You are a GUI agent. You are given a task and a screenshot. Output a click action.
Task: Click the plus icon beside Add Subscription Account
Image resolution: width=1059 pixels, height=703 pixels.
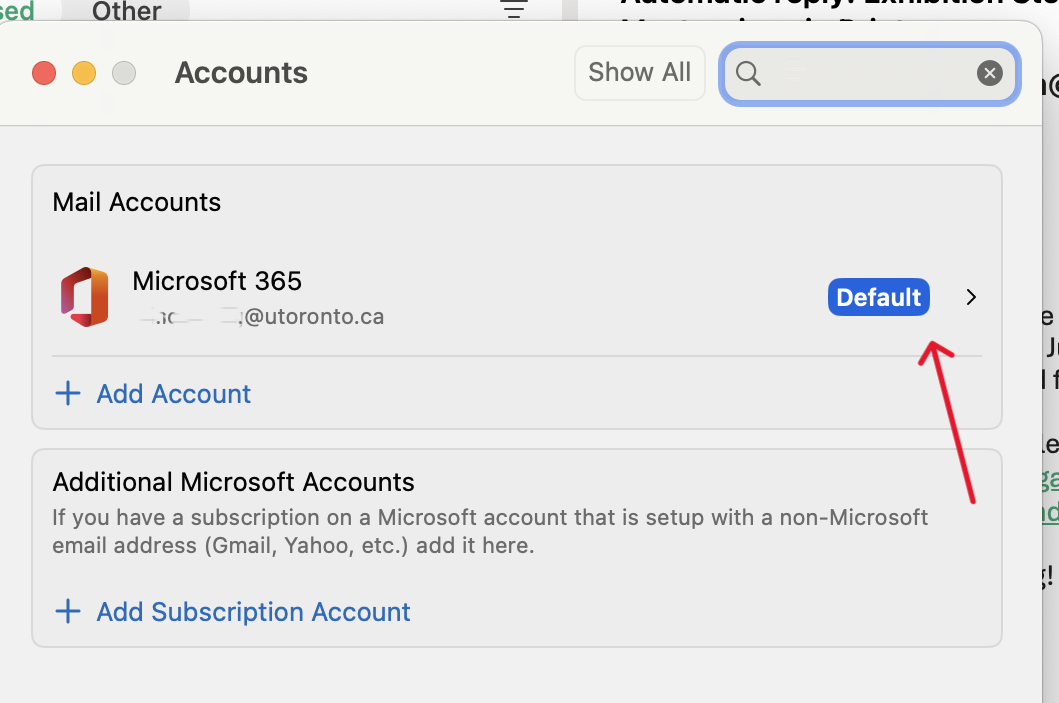[x=67, y=612]
